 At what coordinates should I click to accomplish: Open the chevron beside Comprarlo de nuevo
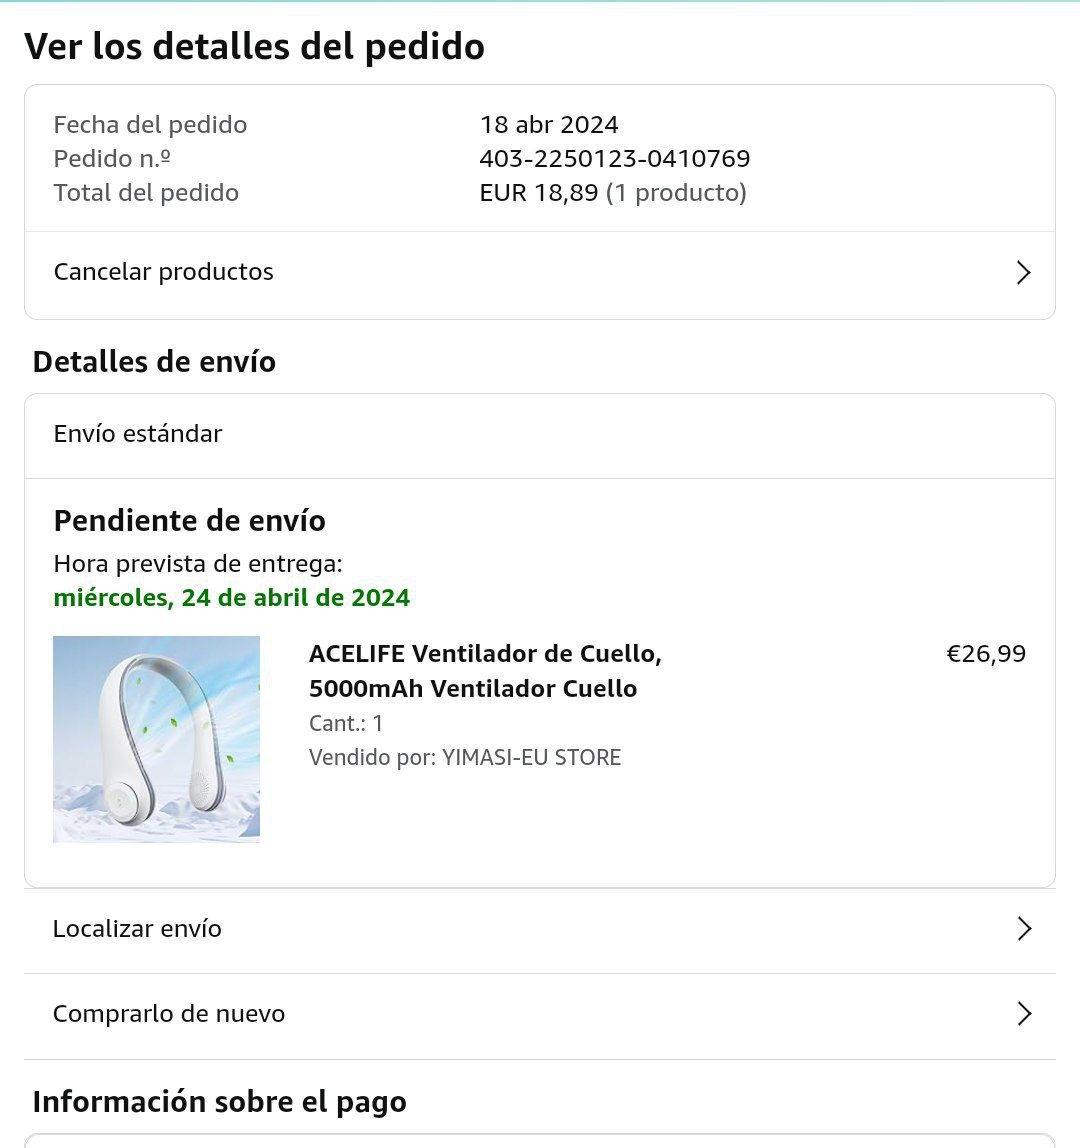pyautogui.click(x=1024, y=1013)
